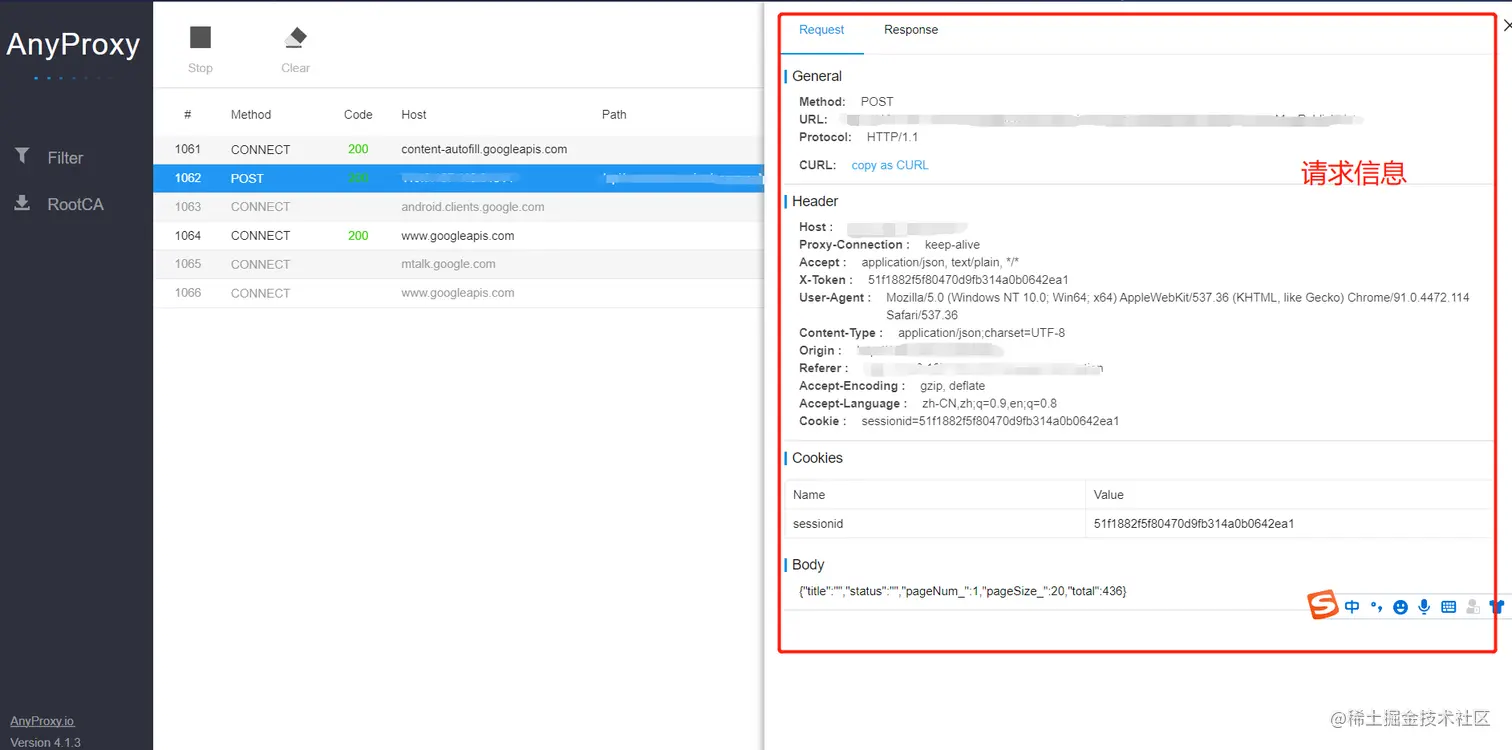
Task: Clear the request list with Clear icon
Action: [295, 38]
